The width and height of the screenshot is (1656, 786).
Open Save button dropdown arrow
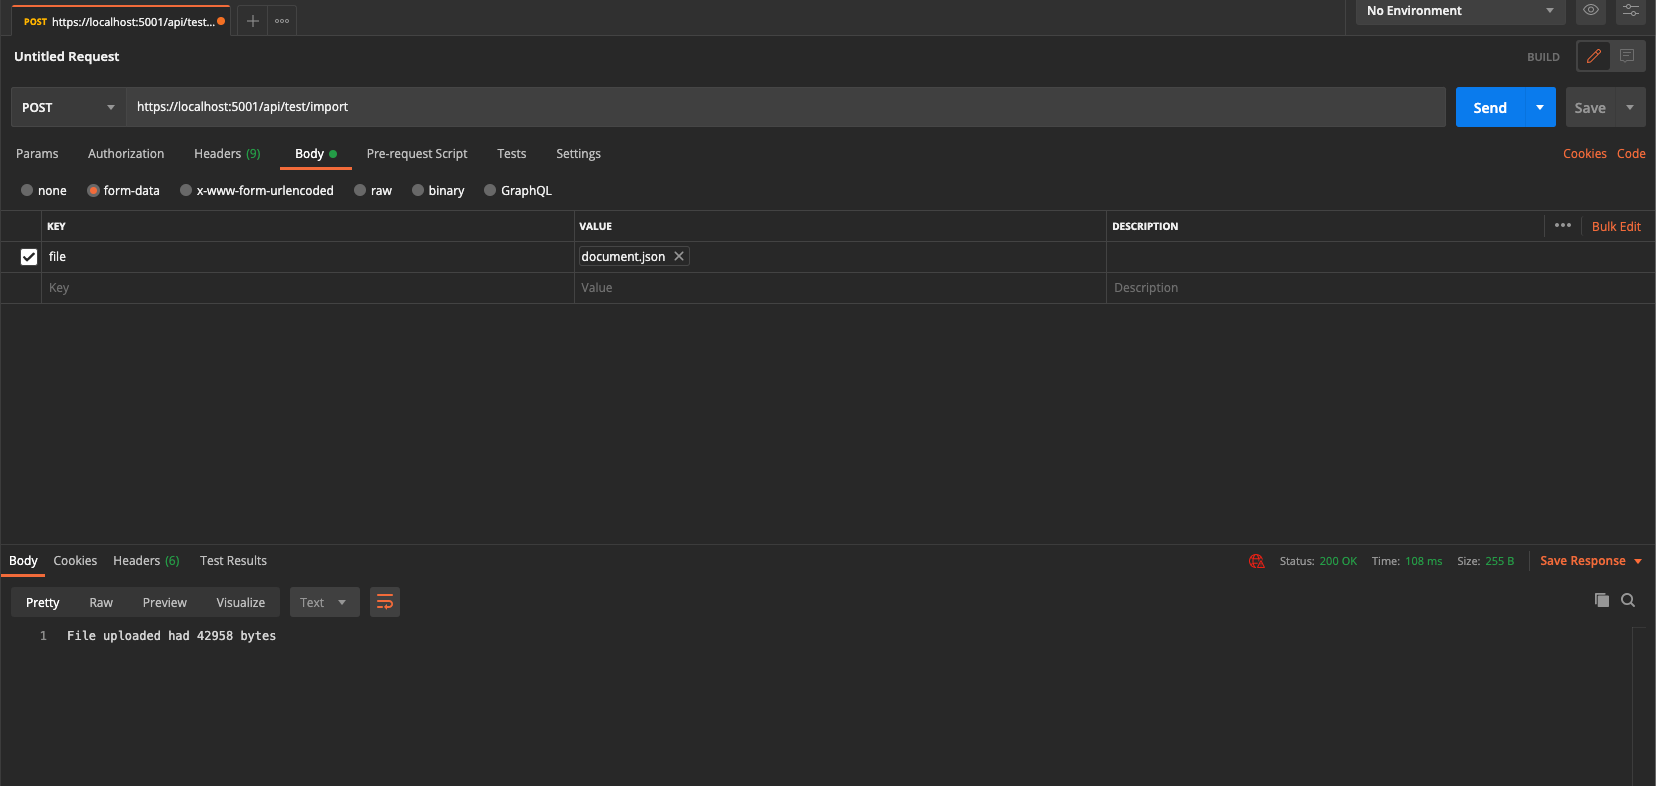pyautogui.click(x=1630, y=107)
